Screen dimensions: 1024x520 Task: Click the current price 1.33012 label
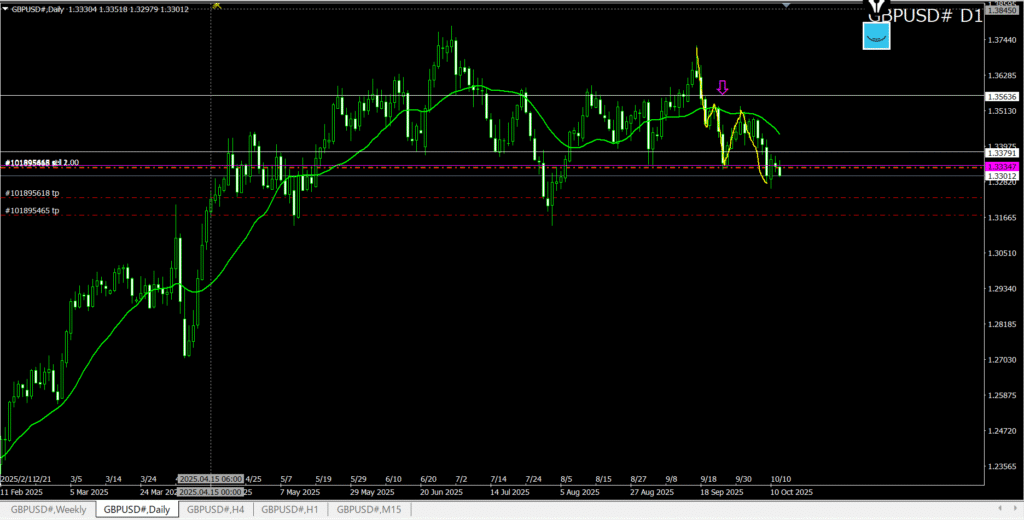1001,177
